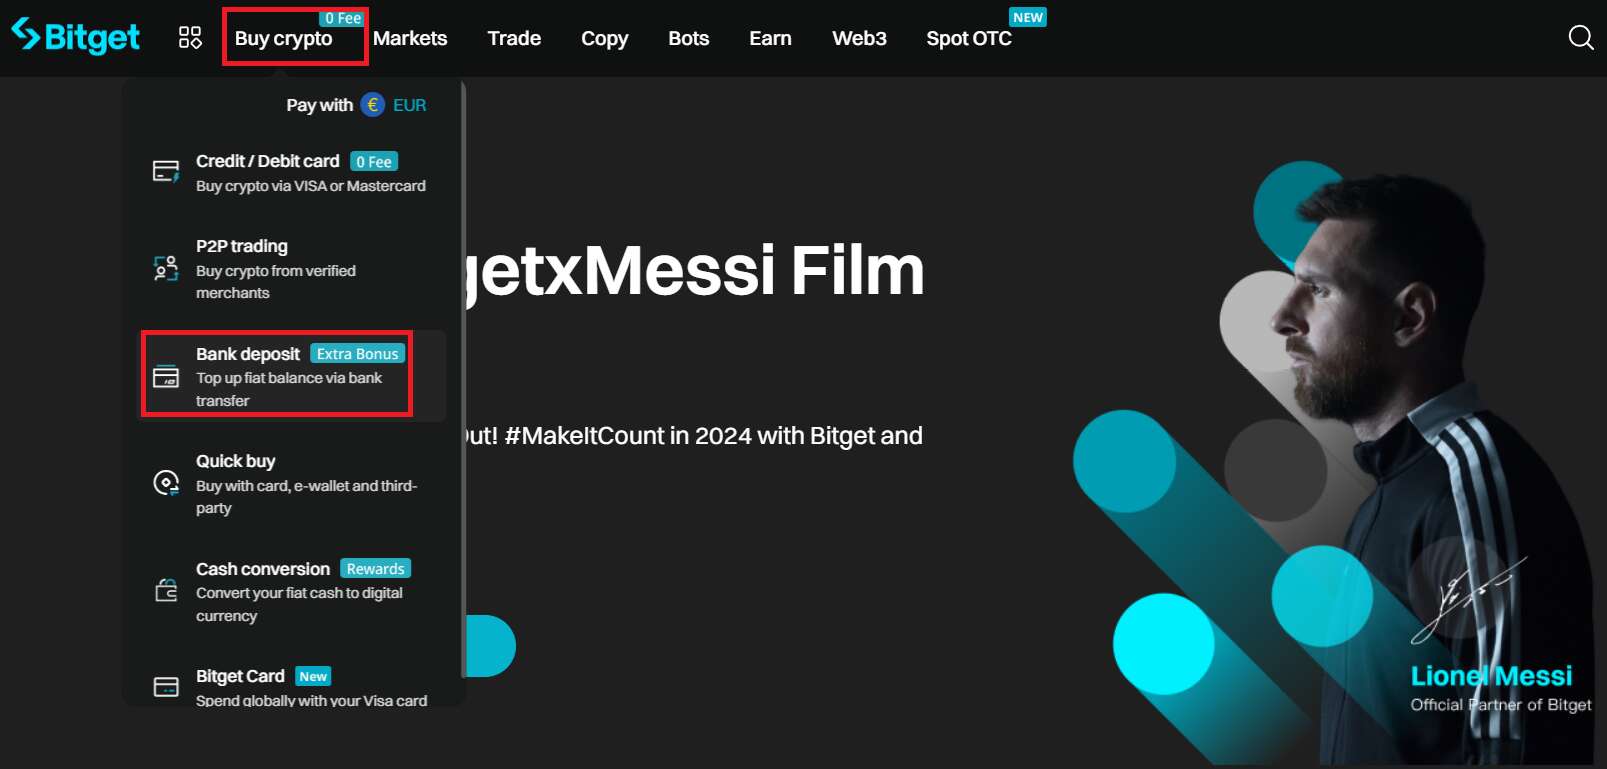
Task: Open the Earn menu
Action: click(770, 38)
